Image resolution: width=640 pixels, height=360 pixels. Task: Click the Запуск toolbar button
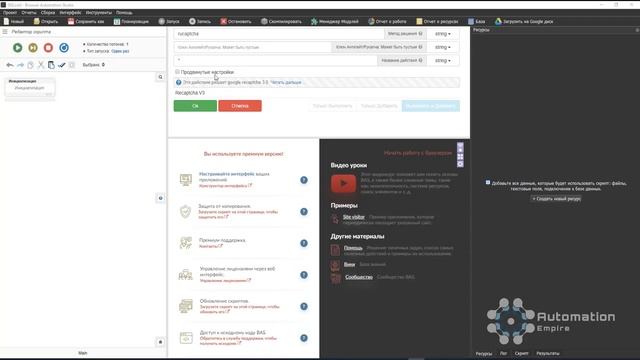point(169,21)
